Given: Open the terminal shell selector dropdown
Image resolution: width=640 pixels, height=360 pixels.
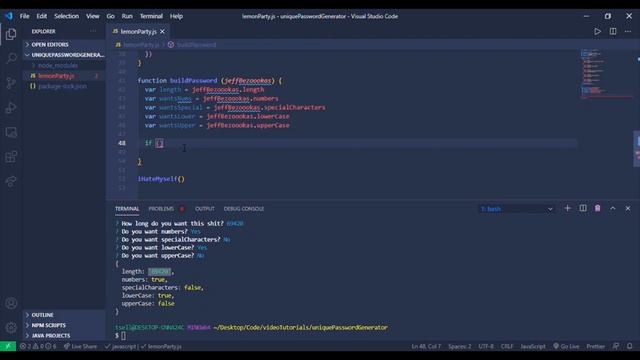Looking at the screenshot, I should coord(516,209).
